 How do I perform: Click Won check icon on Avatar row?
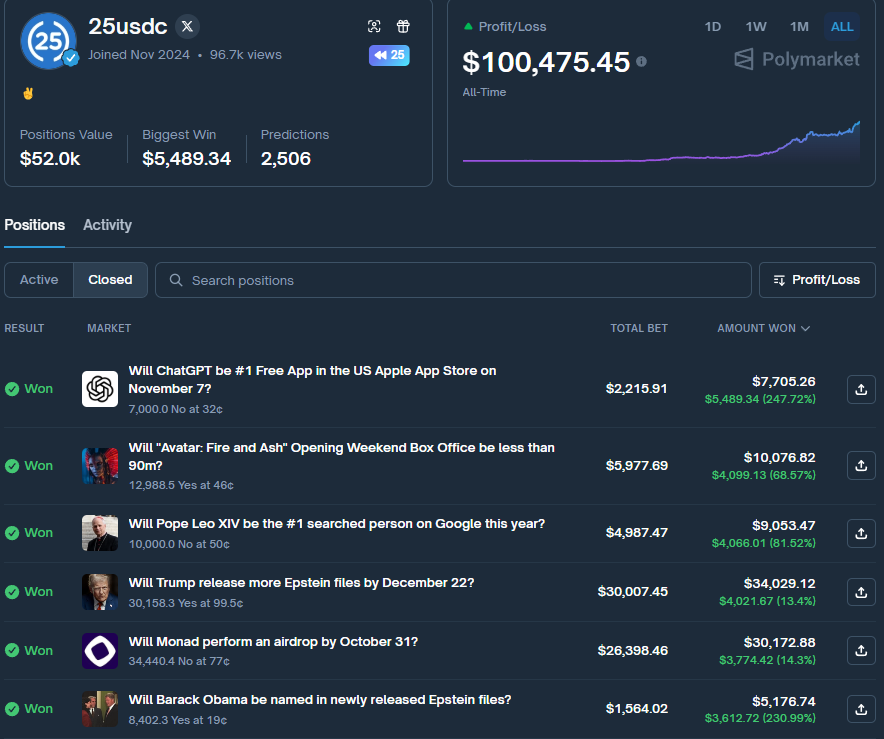[x=12, y=466]
